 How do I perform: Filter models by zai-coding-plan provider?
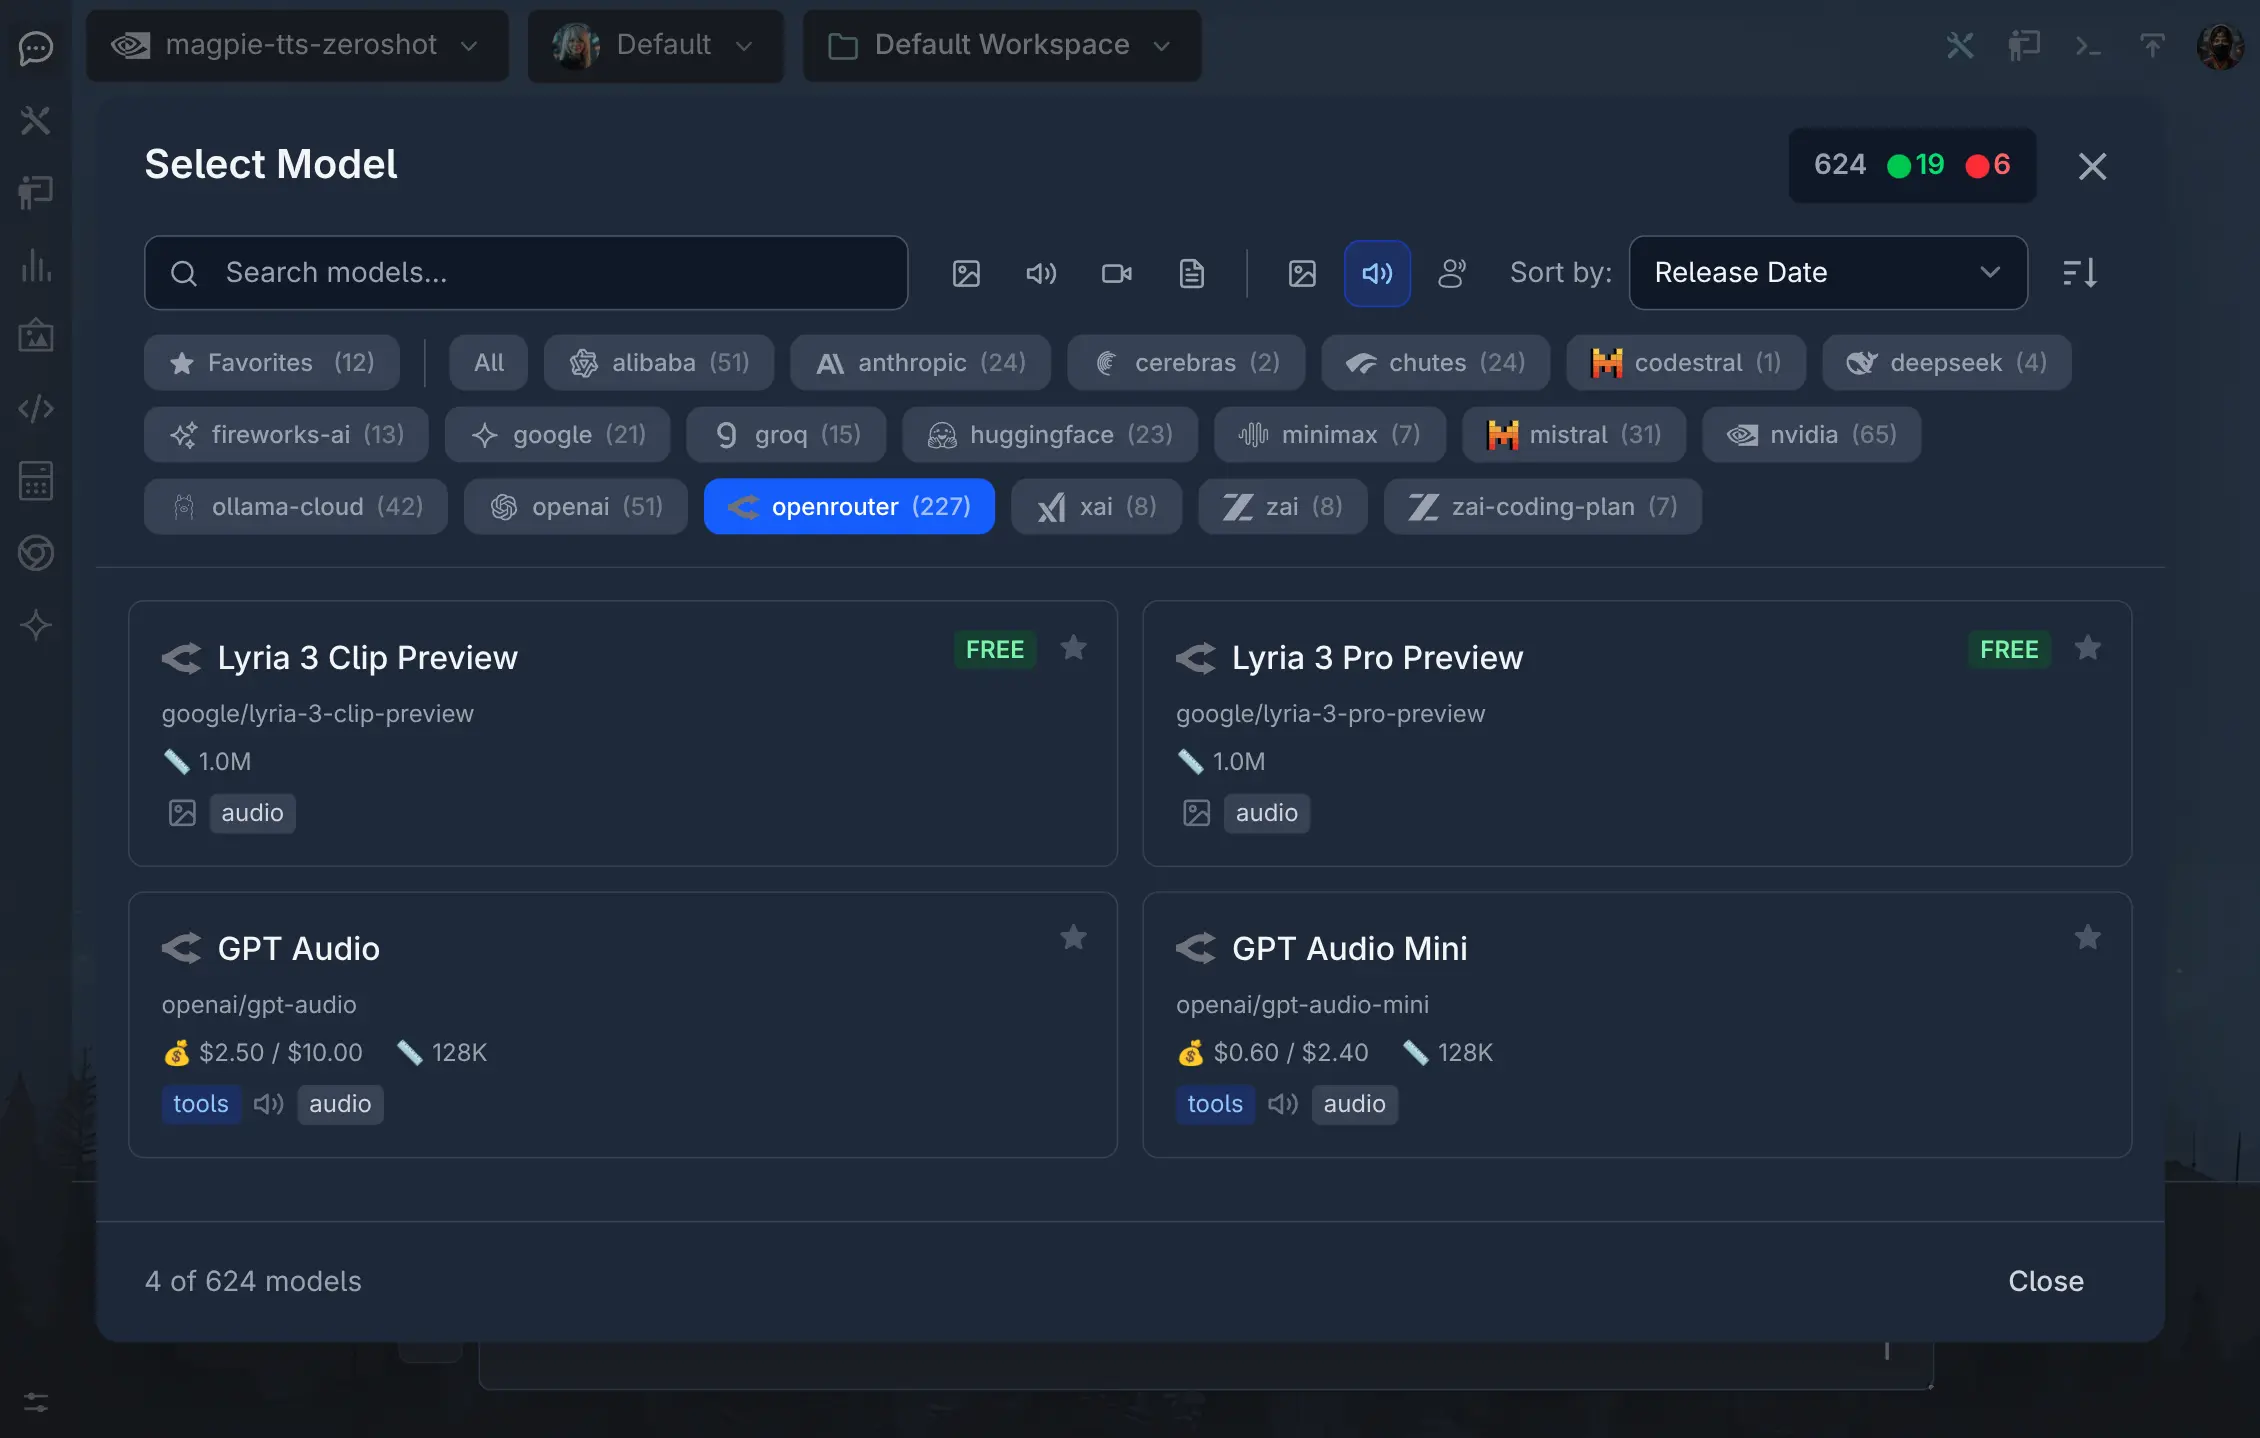(1543, 506)
